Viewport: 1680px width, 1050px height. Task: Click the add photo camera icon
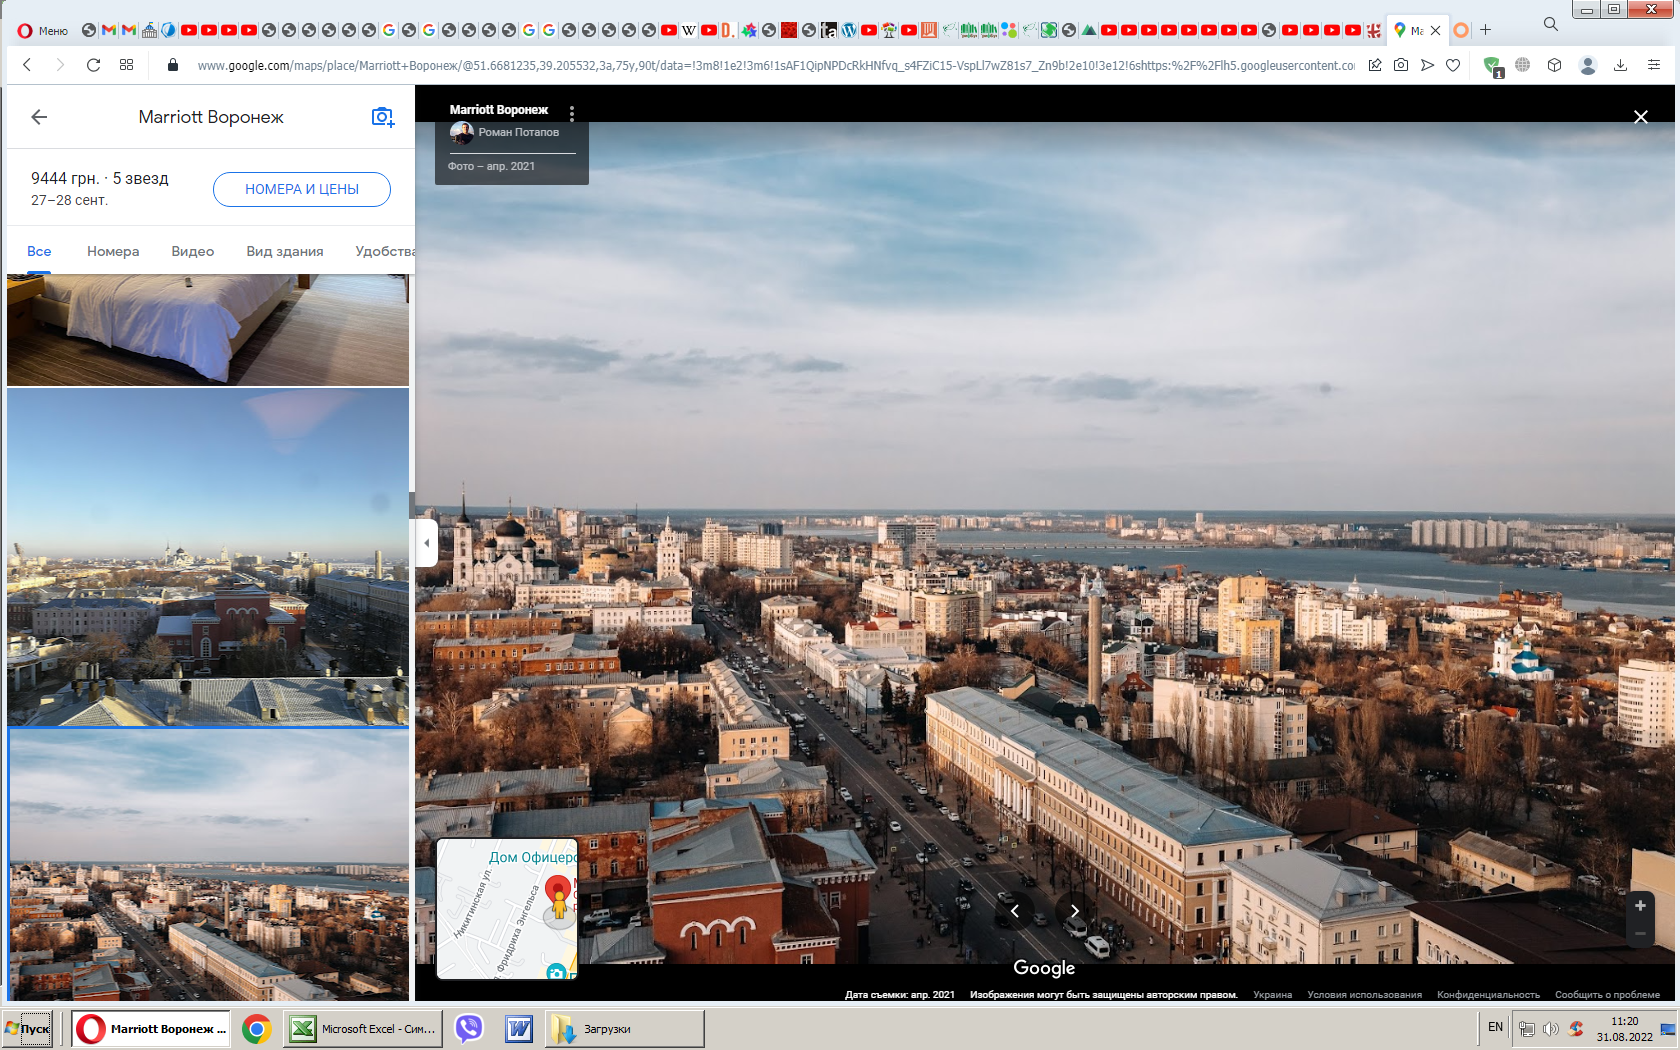[383, 117]
